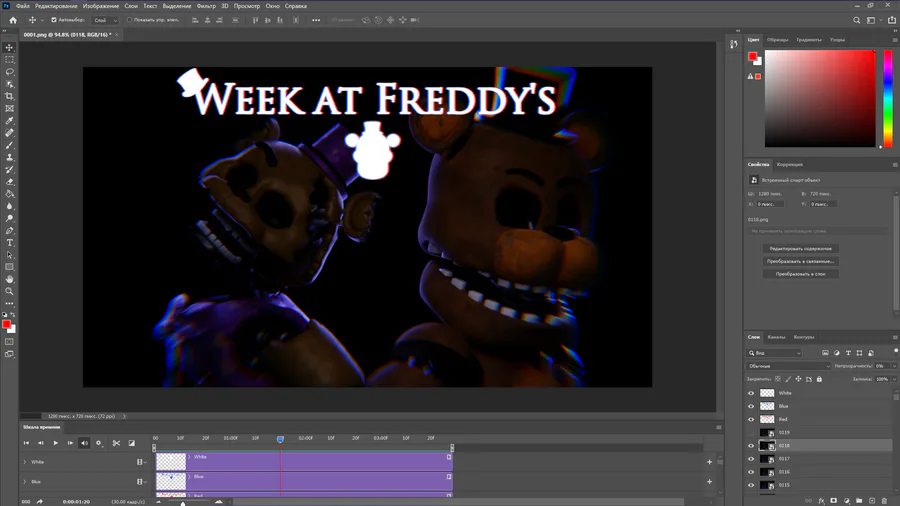Click the filter by text layers icon
The image size is (900, 506).
(848, 353)
